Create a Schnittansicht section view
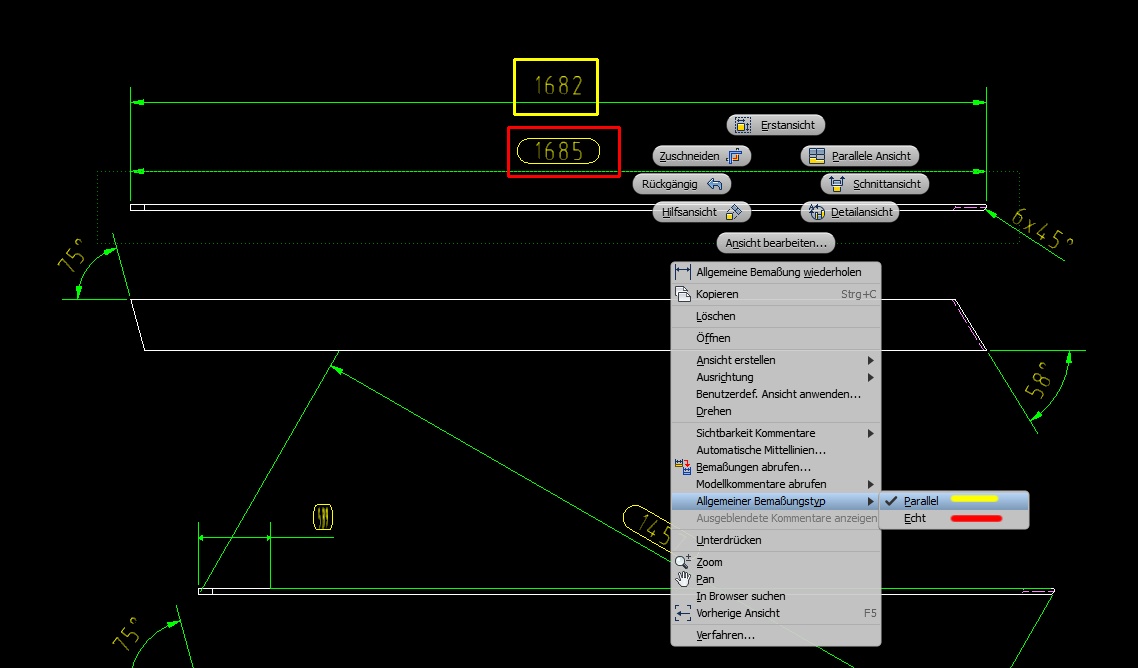This screenshot has height=668, width=1138. (x=875, y=184)
